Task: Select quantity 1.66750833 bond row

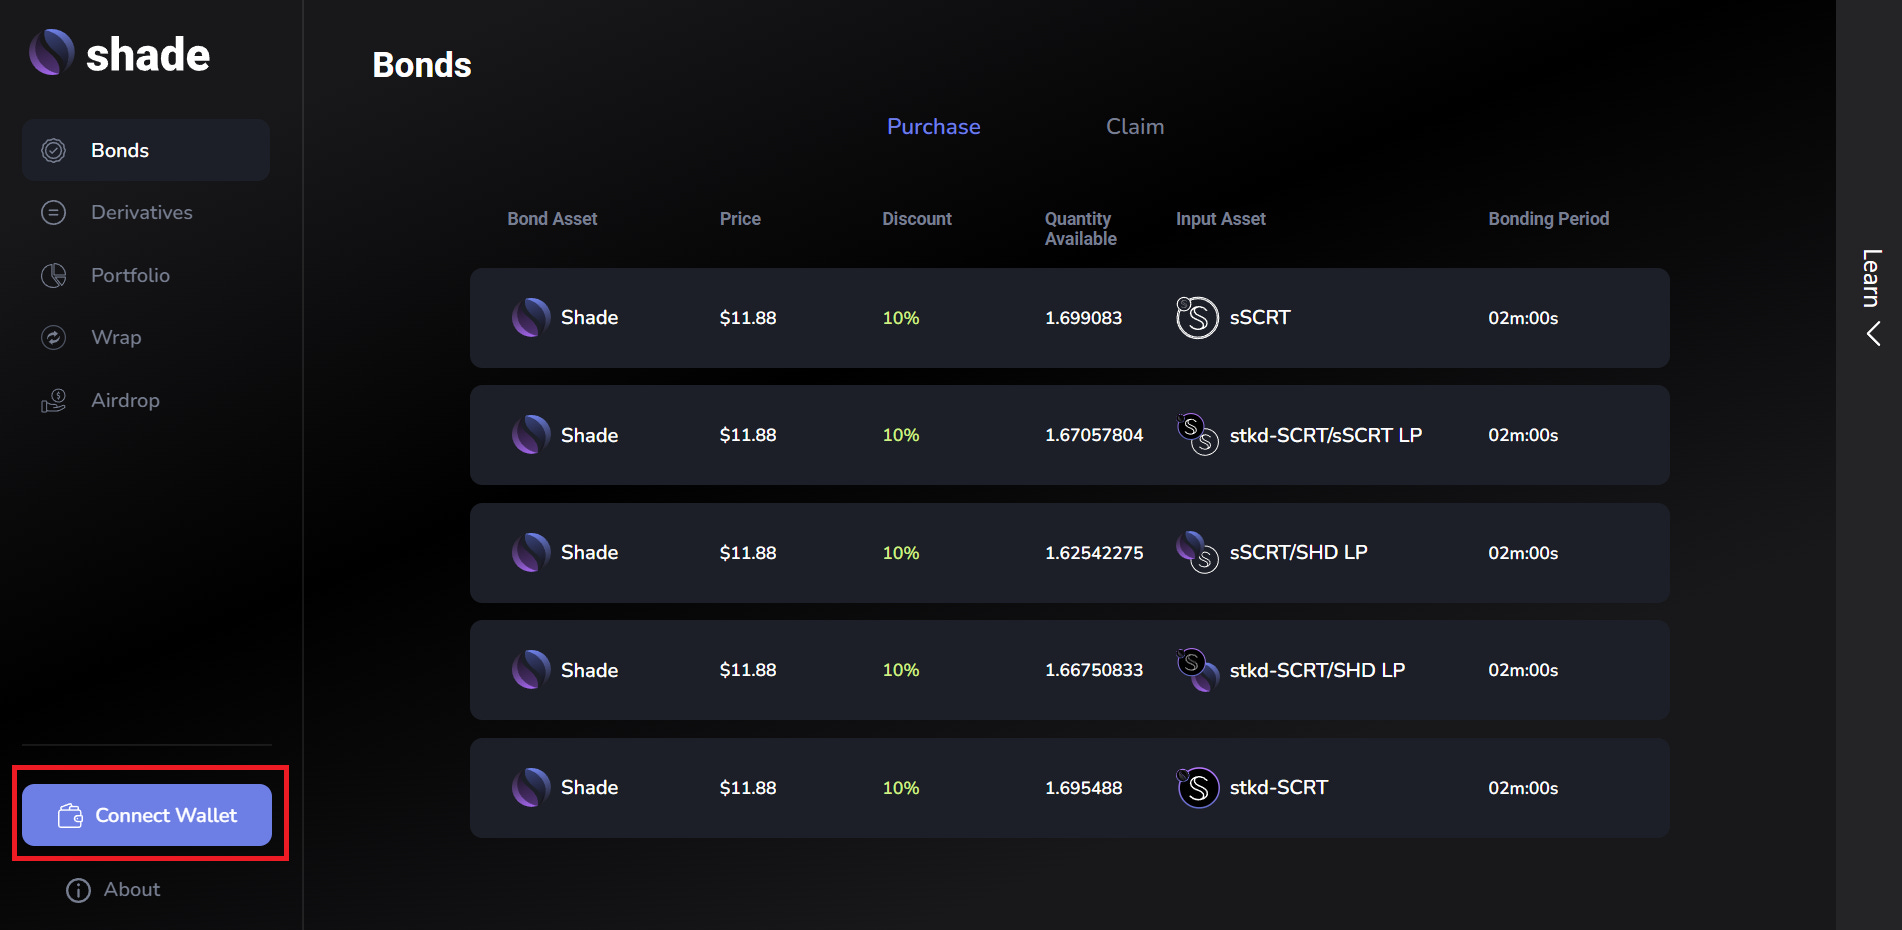Action: 1094,670
